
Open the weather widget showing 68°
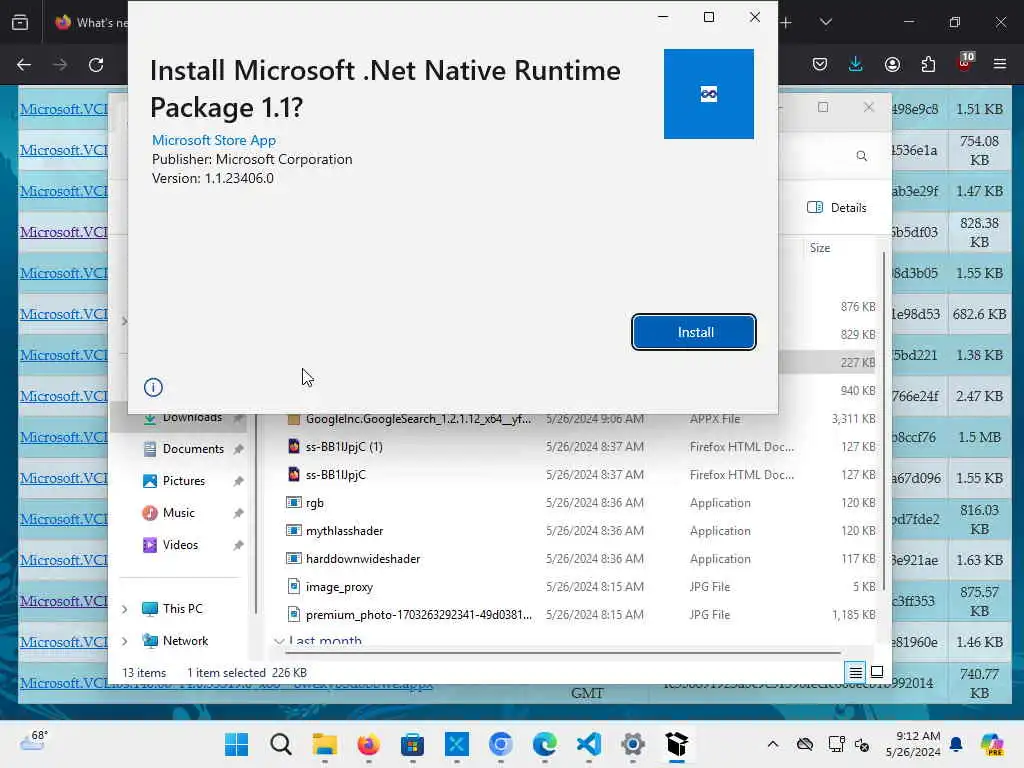click(33, 741)
